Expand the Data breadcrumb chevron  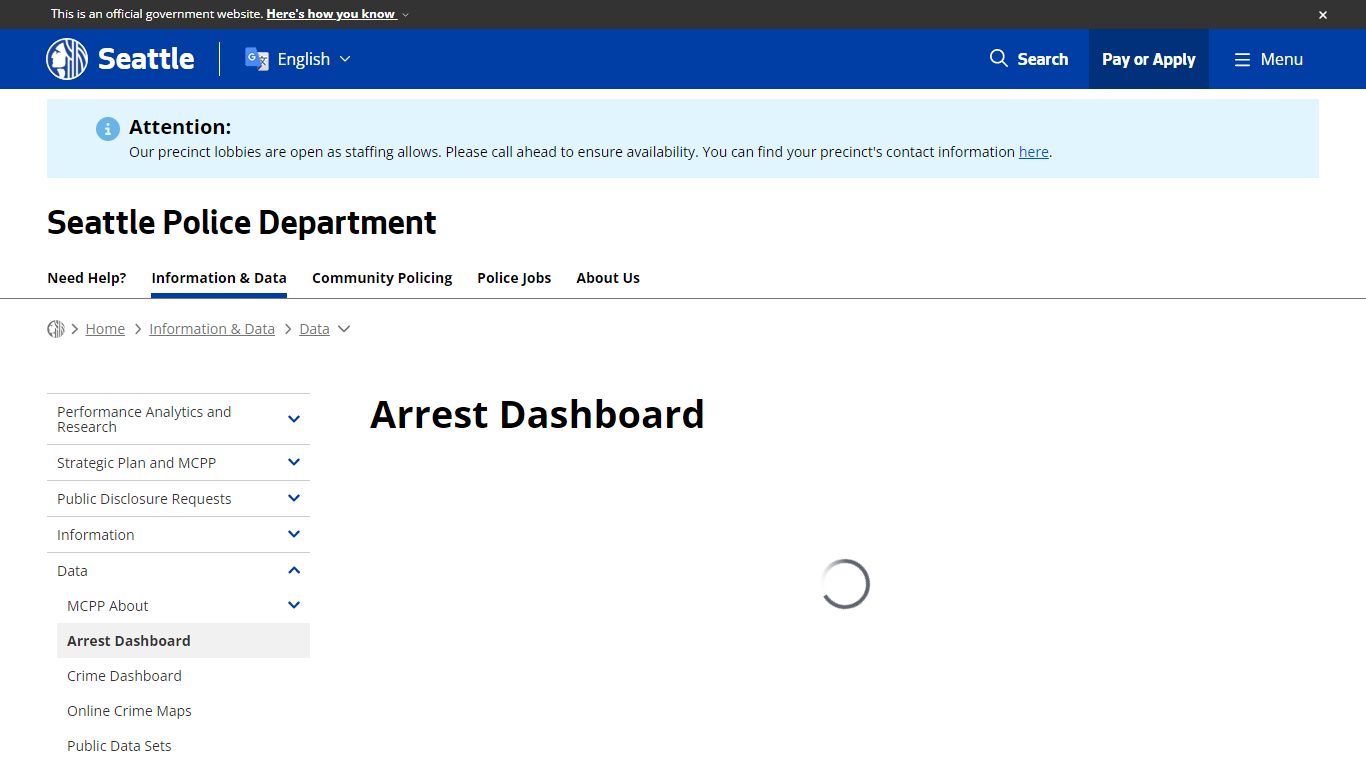(344, 329)
